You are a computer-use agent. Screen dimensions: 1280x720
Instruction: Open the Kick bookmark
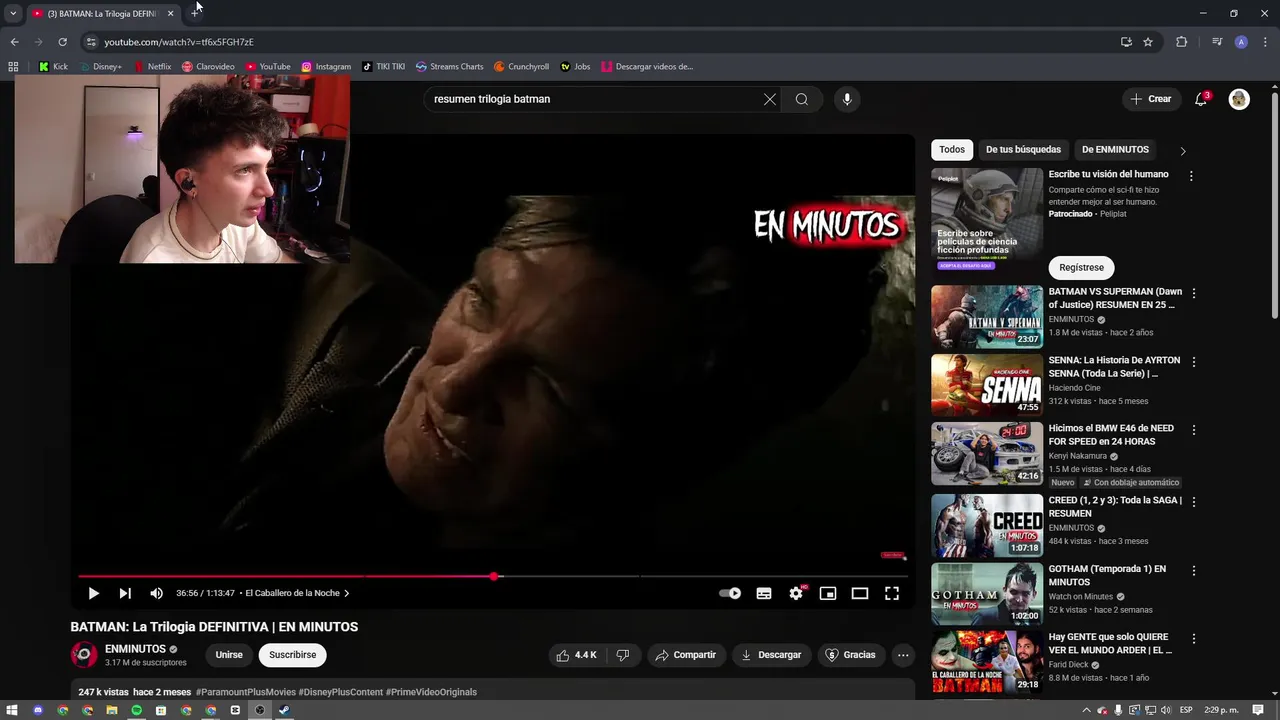(53, 67)
